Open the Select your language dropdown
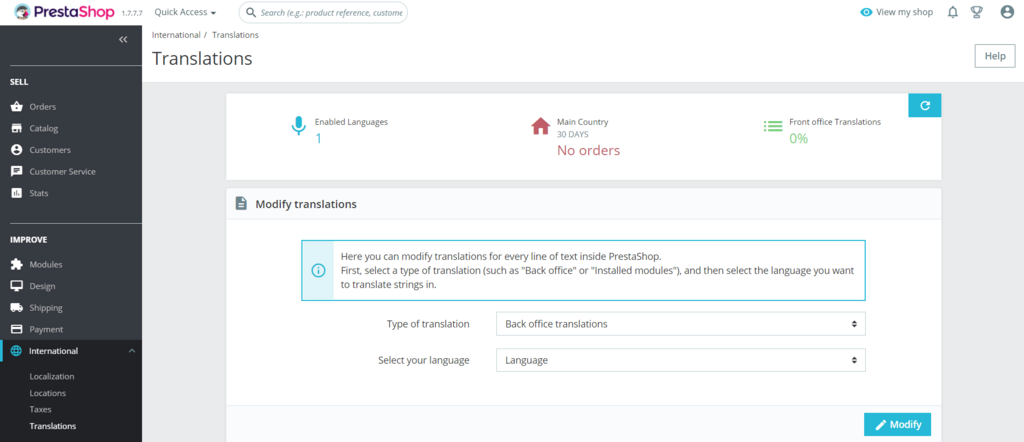Viewport: 1024px width, 442px height. 680,360
